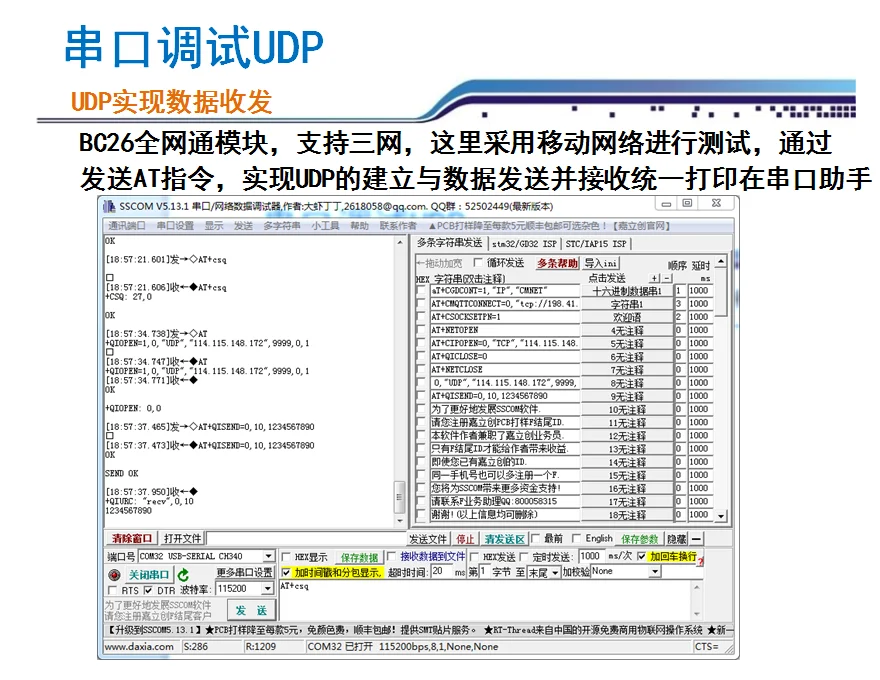Toggle the DTR checkbox

pyautogui.click(x=148, y=590)
